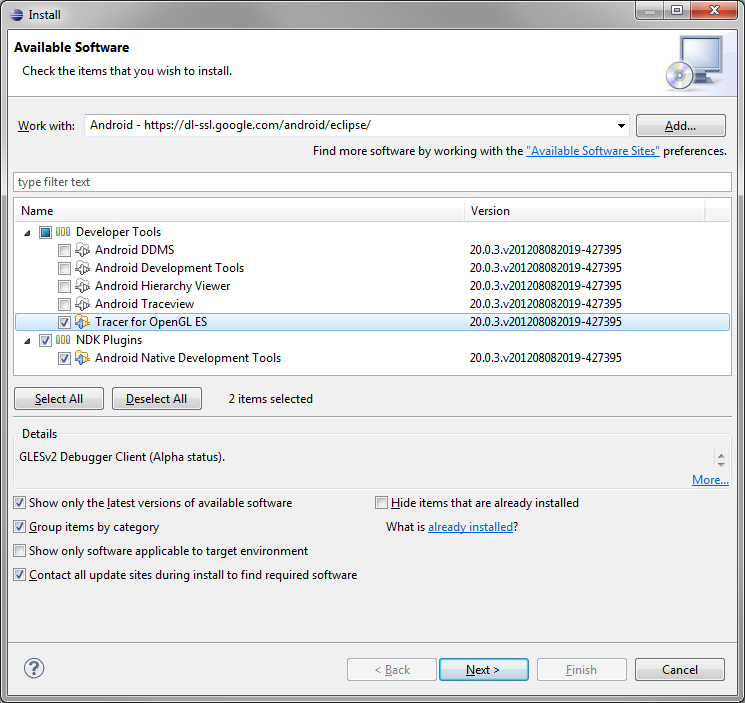Select the Developer Tools category label

(x=118, y=232)
